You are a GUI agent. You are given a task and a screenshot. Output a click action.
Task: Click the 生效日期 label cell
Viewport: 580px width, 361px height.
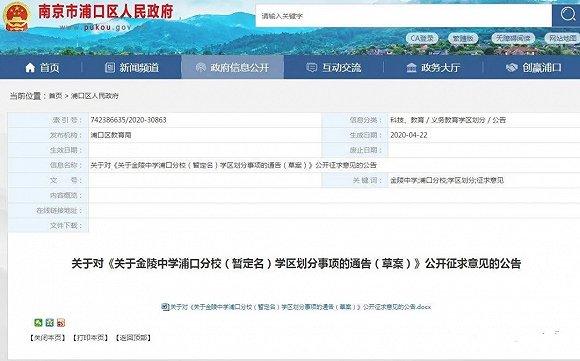48,150
